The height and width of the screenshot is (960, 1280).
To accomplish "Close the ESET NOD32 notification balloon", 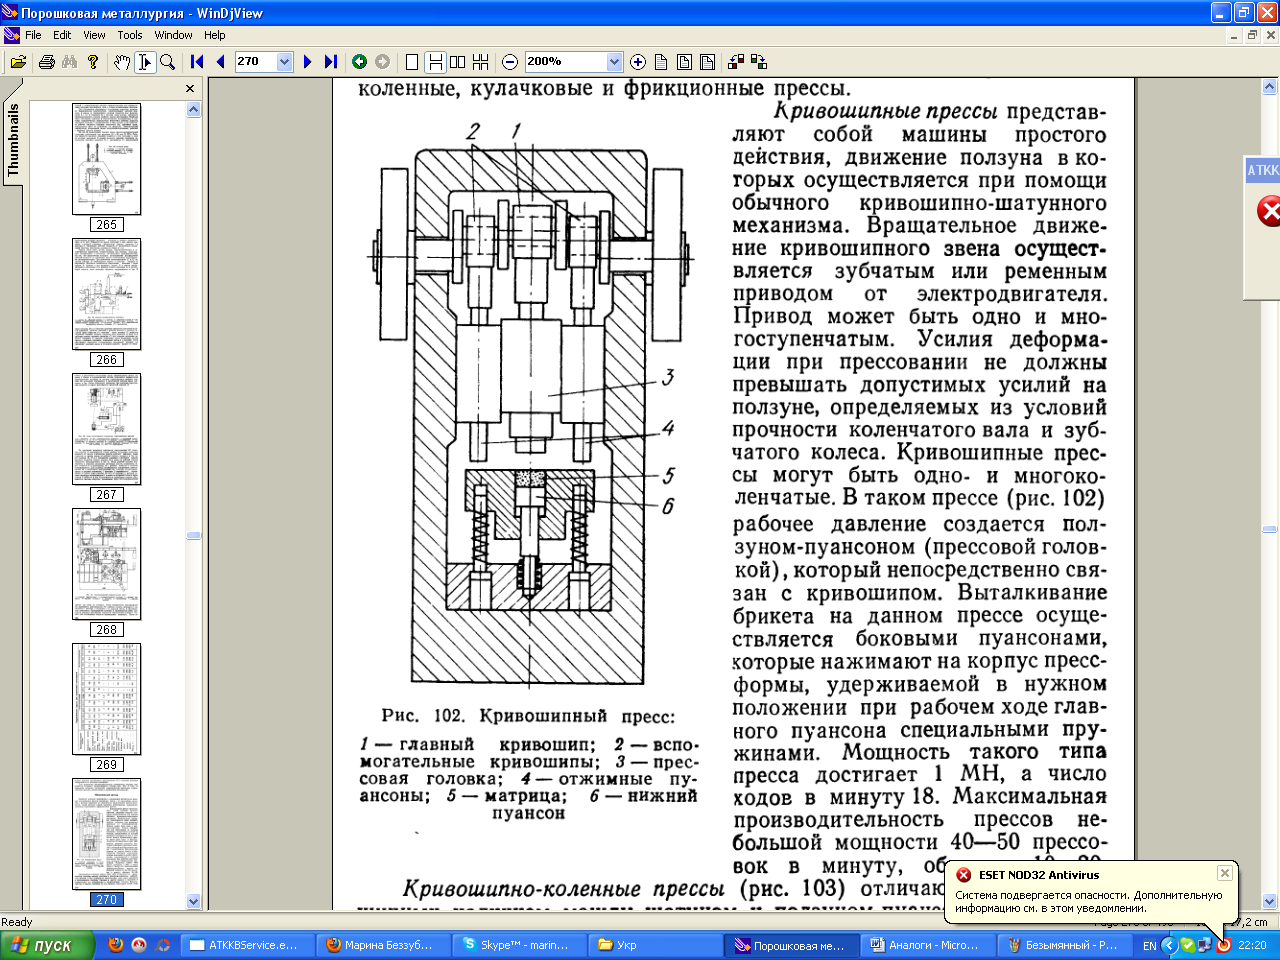I will (x=1224, y=873).
